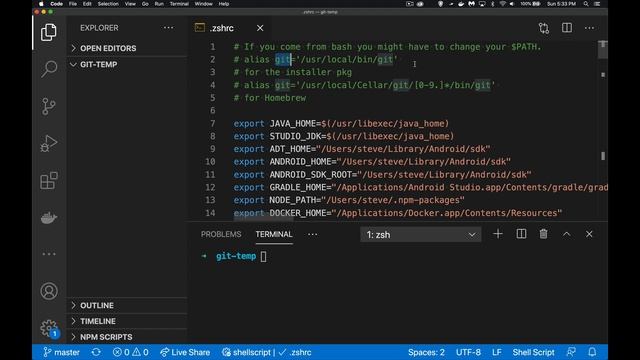Open the Extensions view
This screenshot has height=360, width=640.
49,180
